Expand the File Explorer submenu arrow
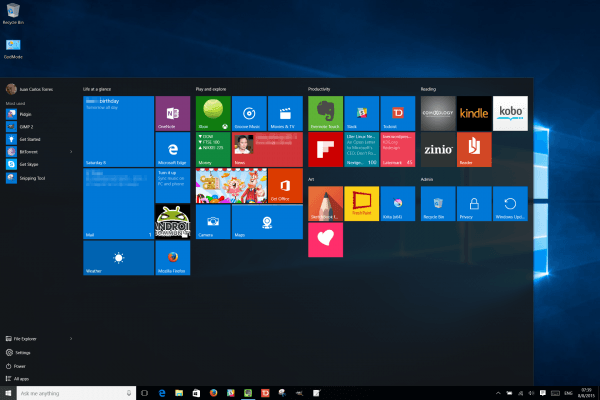Viewport: 600px width, 400px height. (71, 339)
